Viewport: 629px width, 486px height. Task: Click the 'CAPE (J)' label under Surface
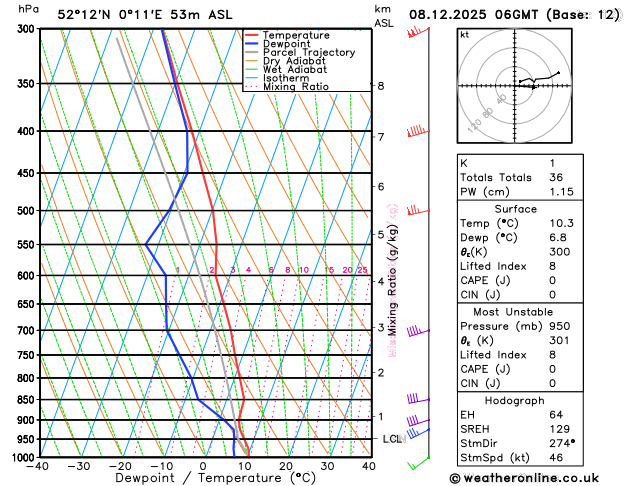(485, 280)
